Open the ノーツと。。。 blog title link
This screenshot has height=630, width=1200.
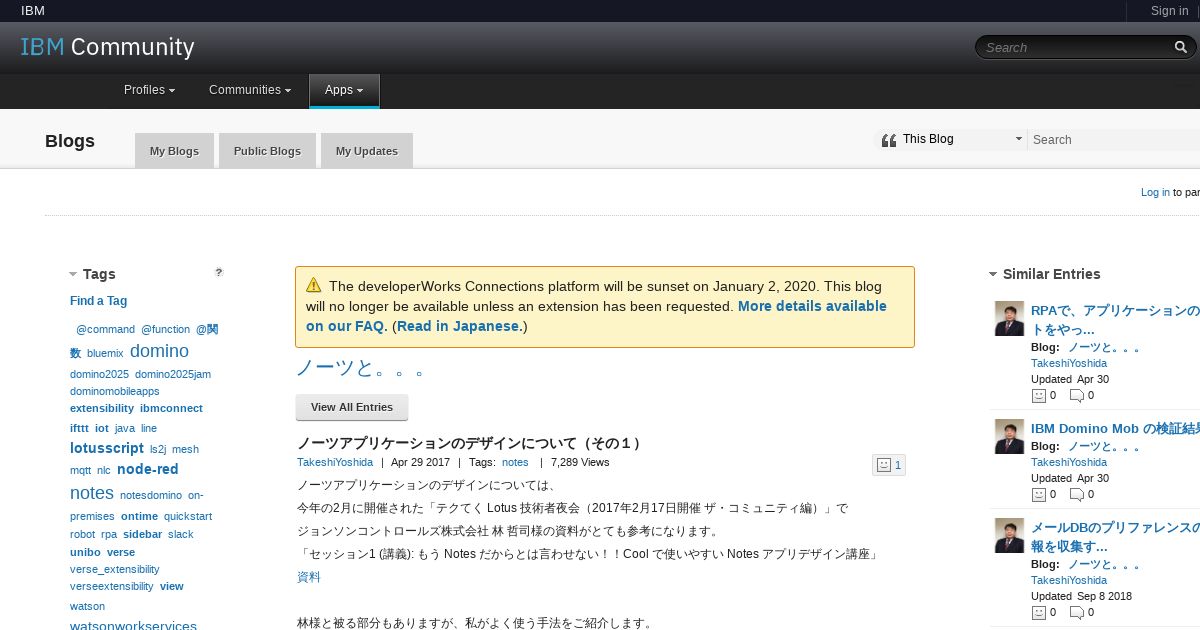(360, 368)
